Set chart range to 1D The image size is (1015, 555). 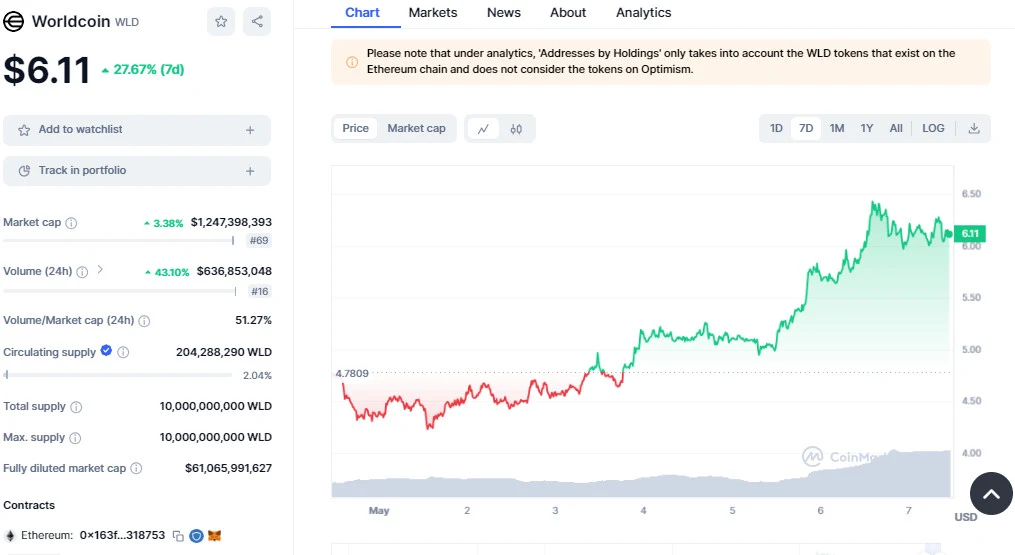776,128
